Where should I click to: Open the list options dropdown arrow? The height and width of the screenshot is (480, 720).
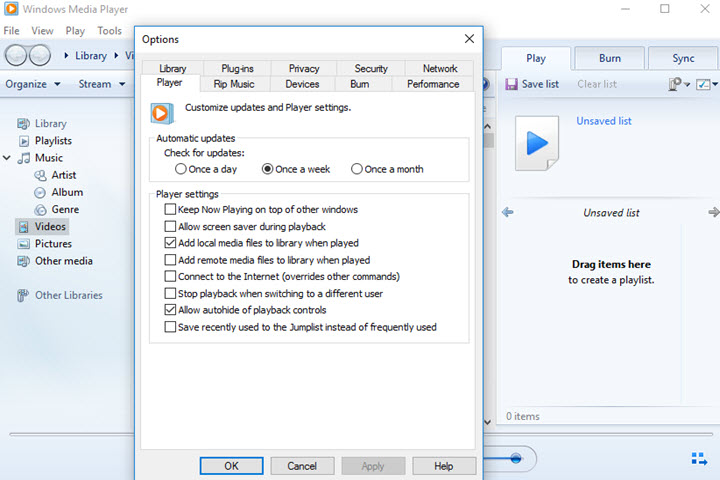pyautogui.click(x=687, y=85)
